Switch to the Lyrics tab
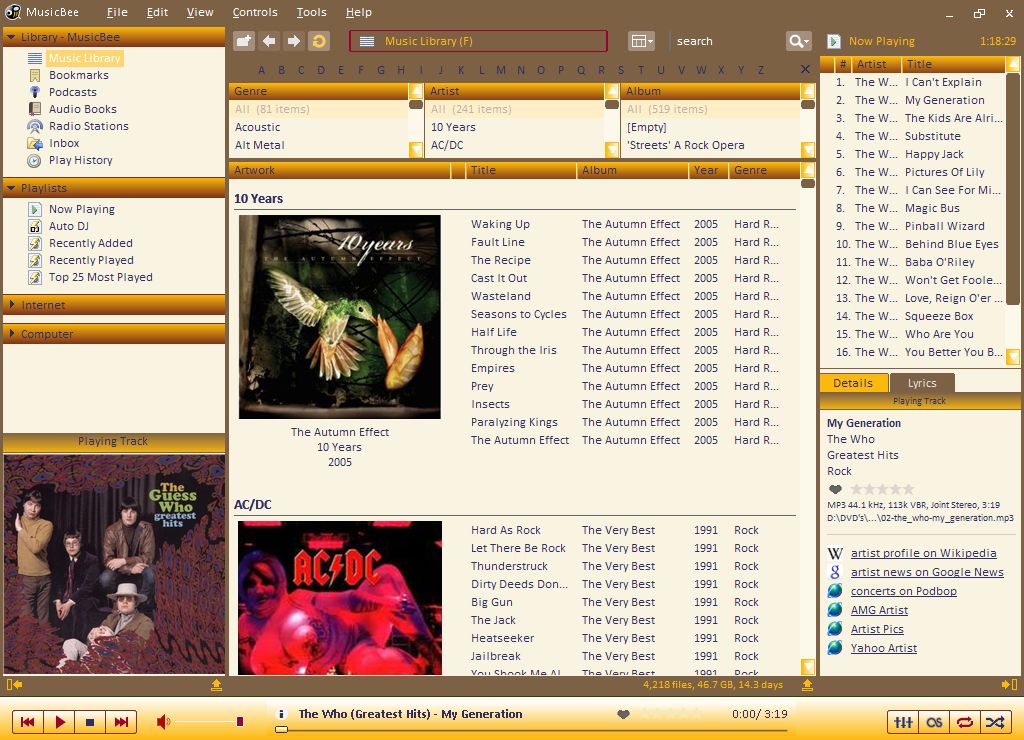Viewport: 1024px width, 740px height. coord(922,383)
